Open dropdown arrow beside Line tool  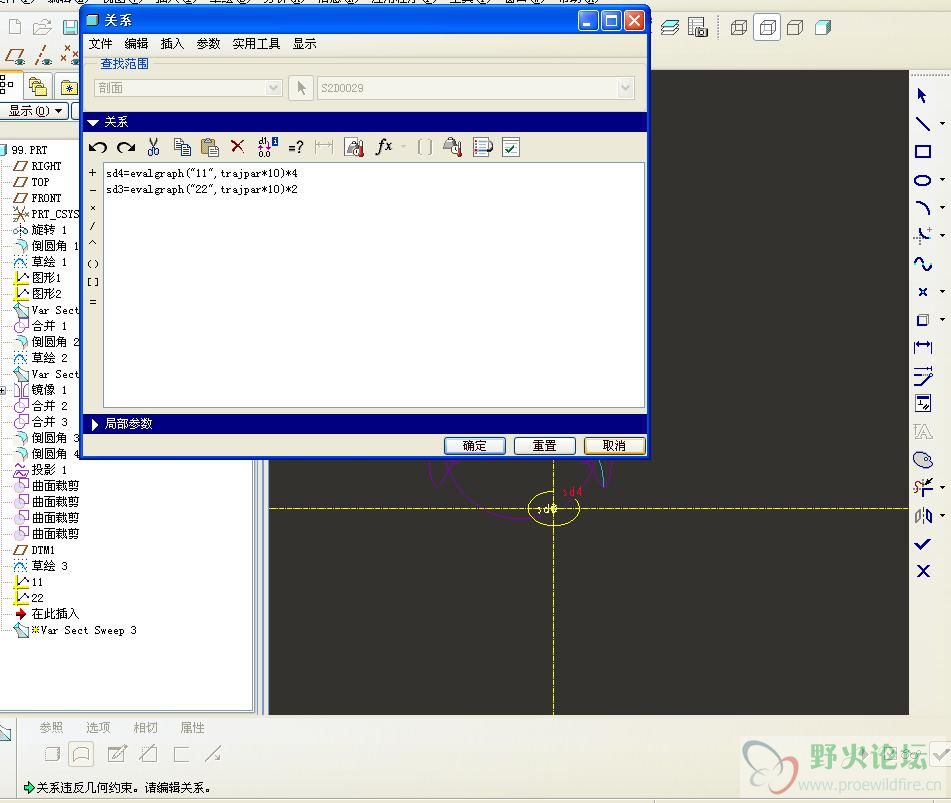click(942, 124)
